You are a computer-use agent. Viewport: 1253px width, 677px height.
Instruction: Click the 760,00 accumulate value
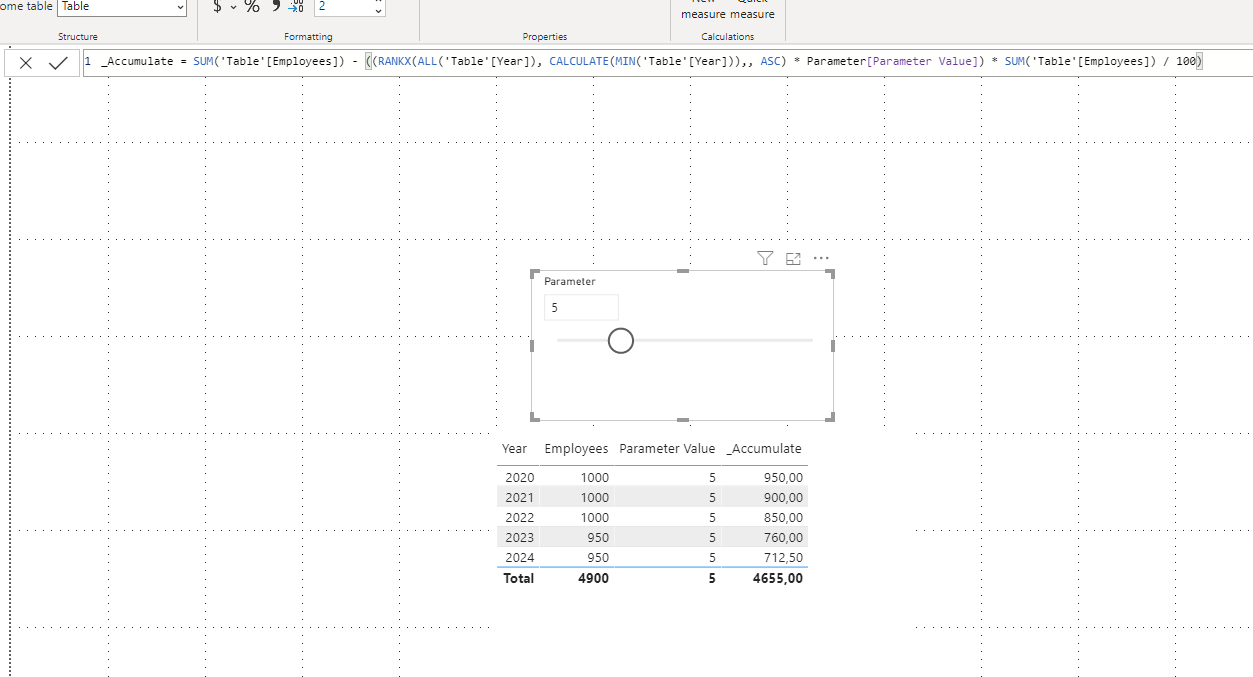[x=783, y=538]
